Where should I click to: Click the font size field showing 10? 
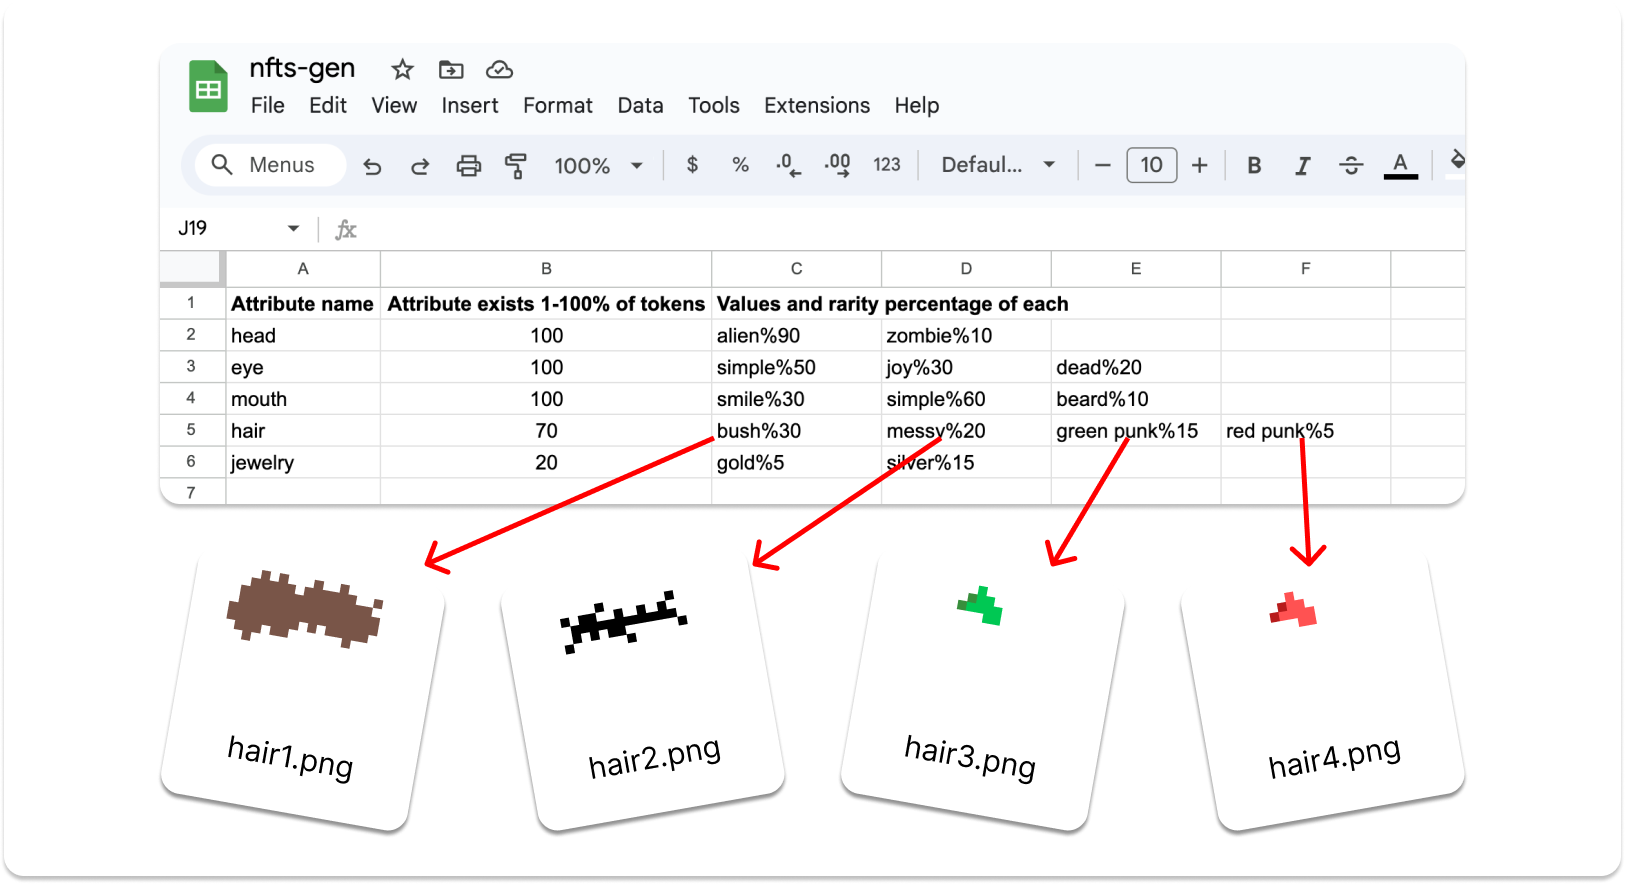(1152, 165)
